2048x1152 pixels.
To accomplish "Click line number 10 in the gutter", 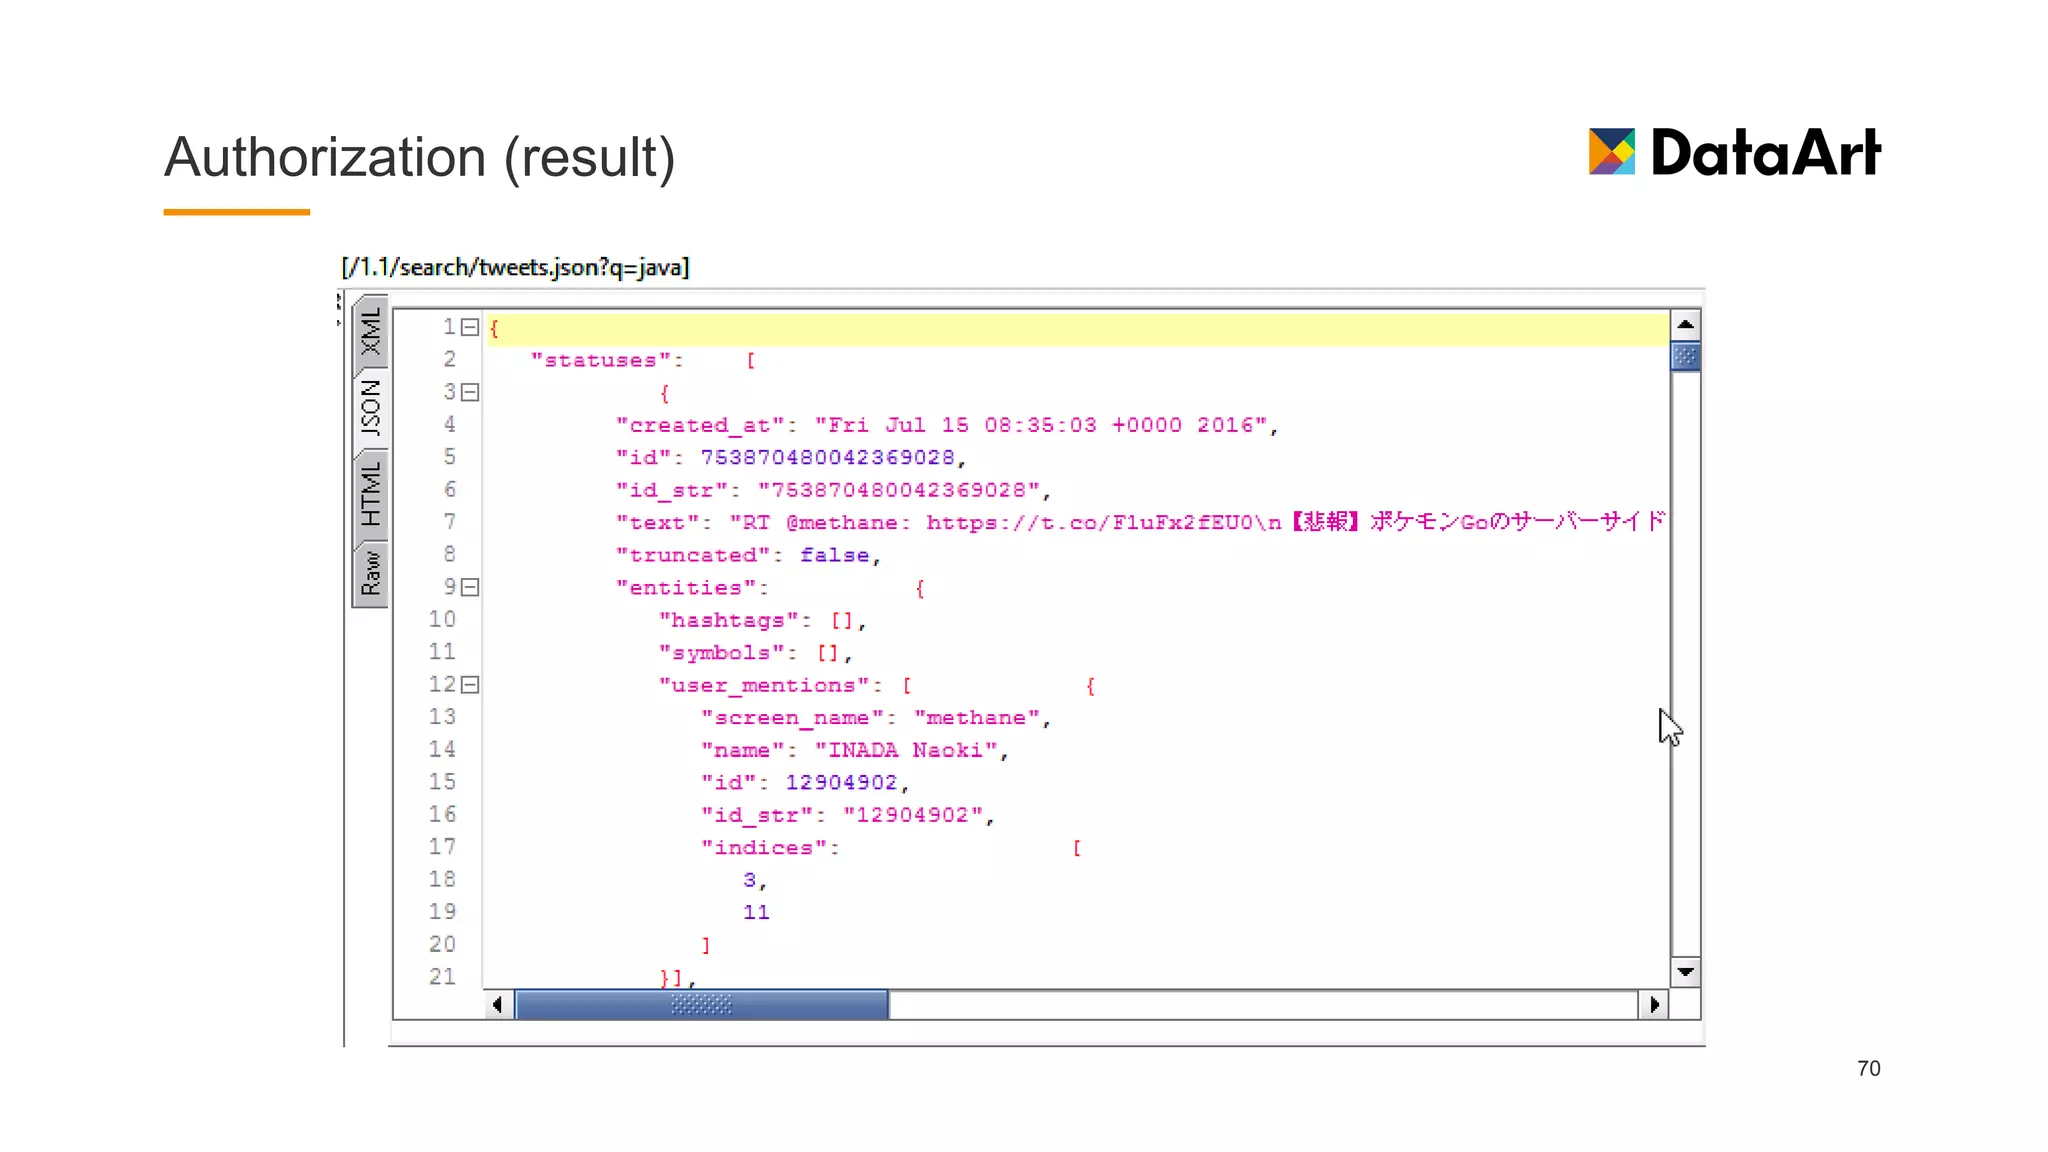I will click(442, 619).
